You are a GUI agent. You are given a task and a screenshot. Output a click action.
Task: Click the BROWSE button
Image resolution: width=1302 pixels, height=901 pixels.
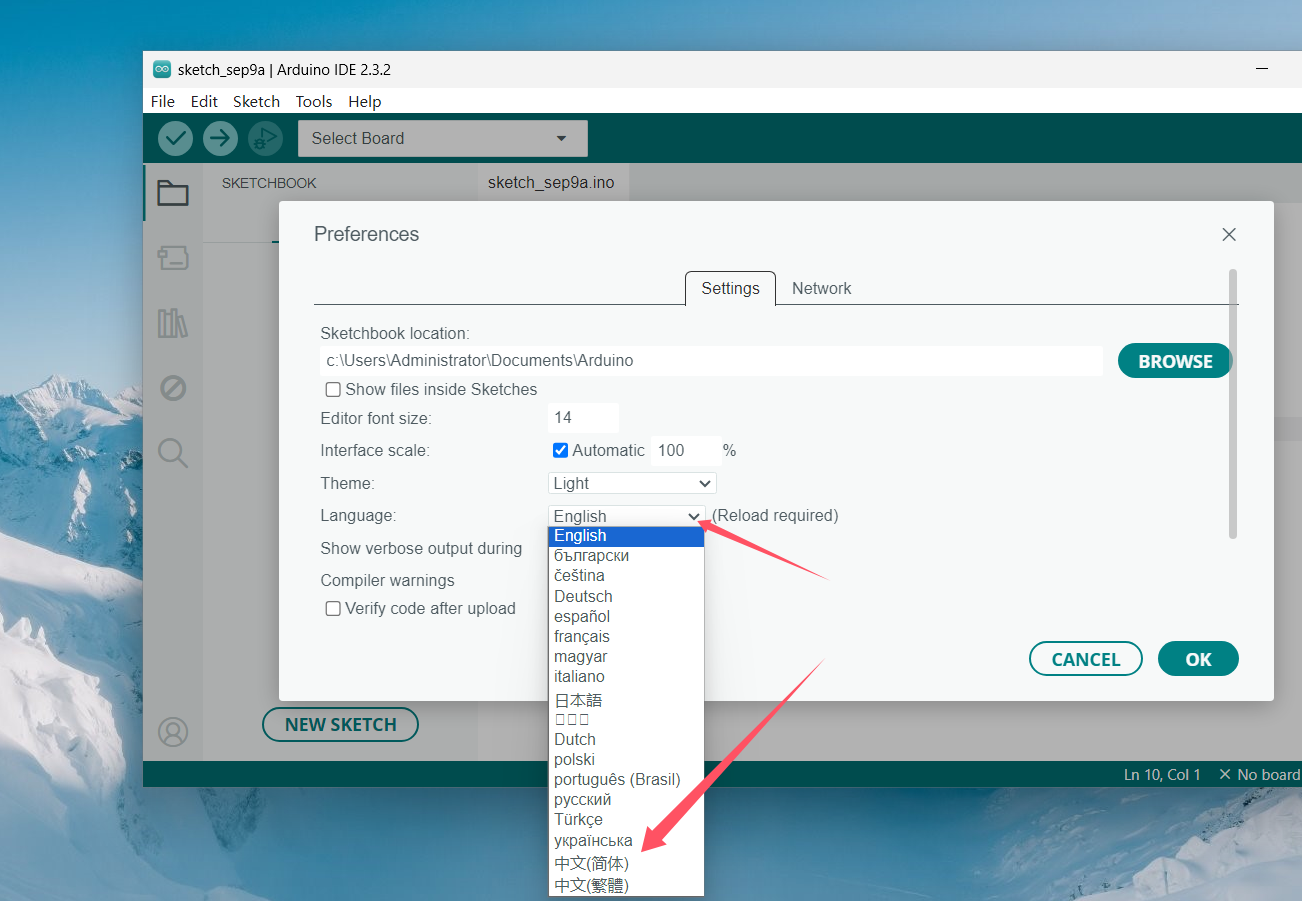point(1175,361)
